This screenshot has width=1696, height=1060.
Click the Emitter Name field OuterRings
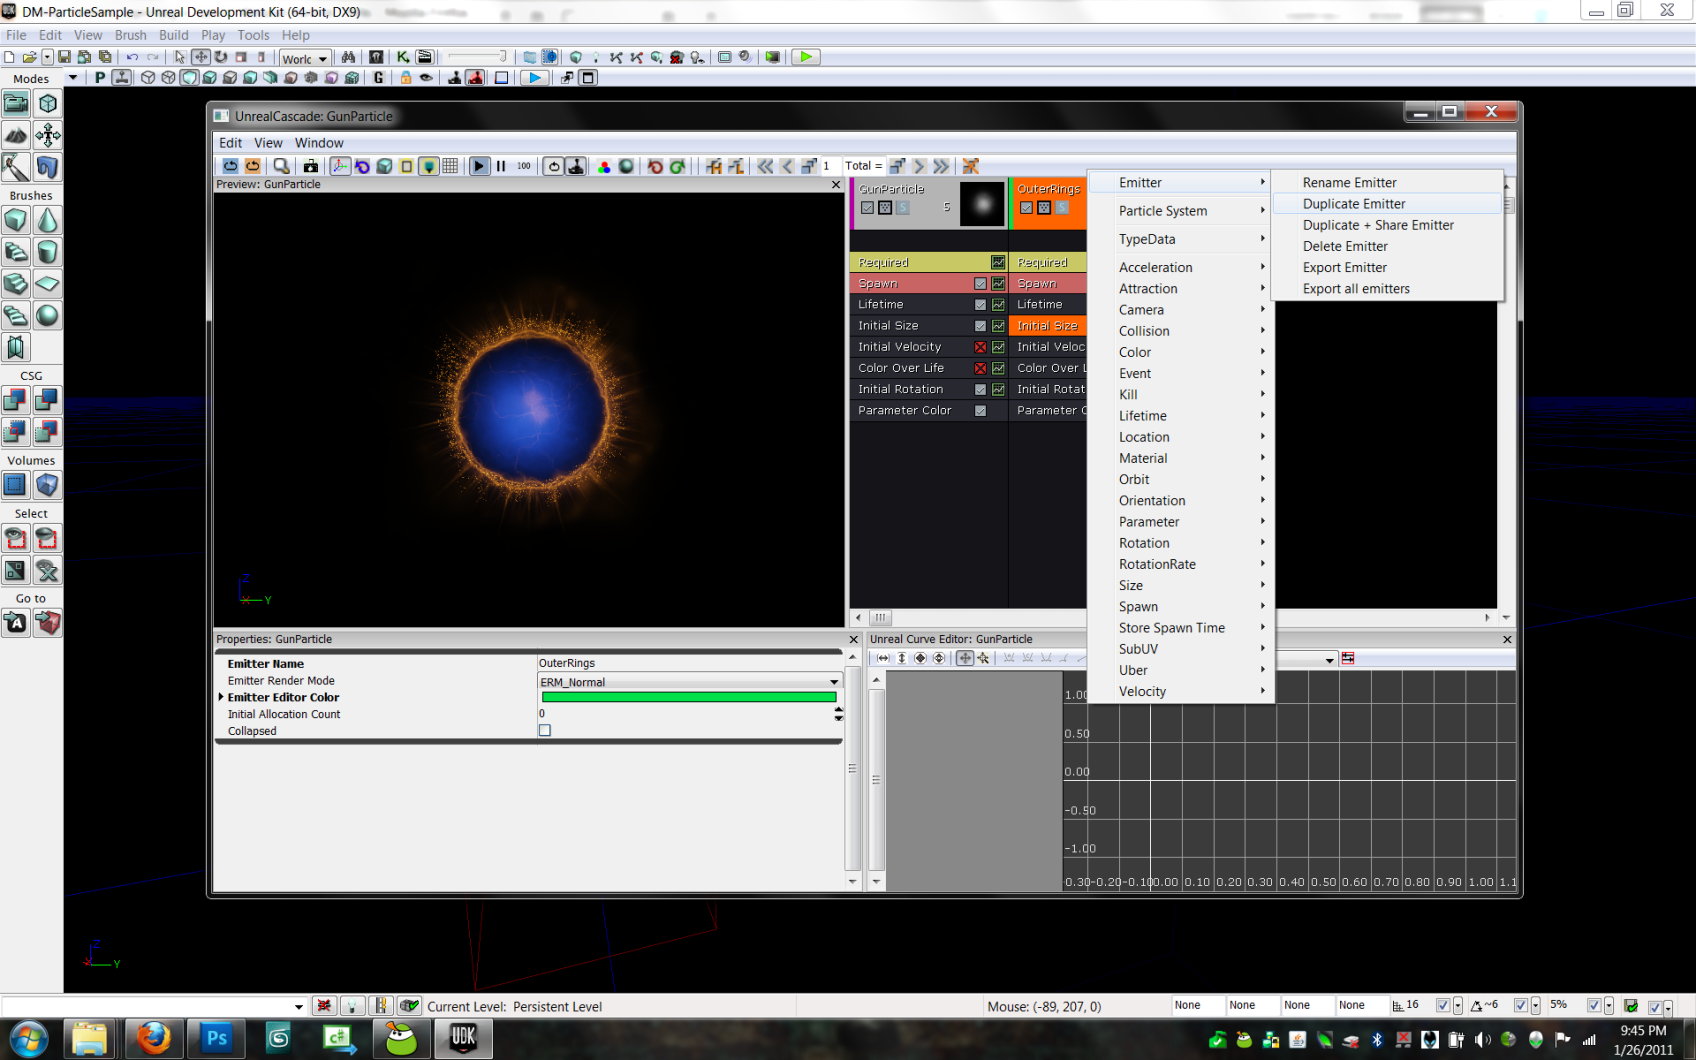pos(690,663)
